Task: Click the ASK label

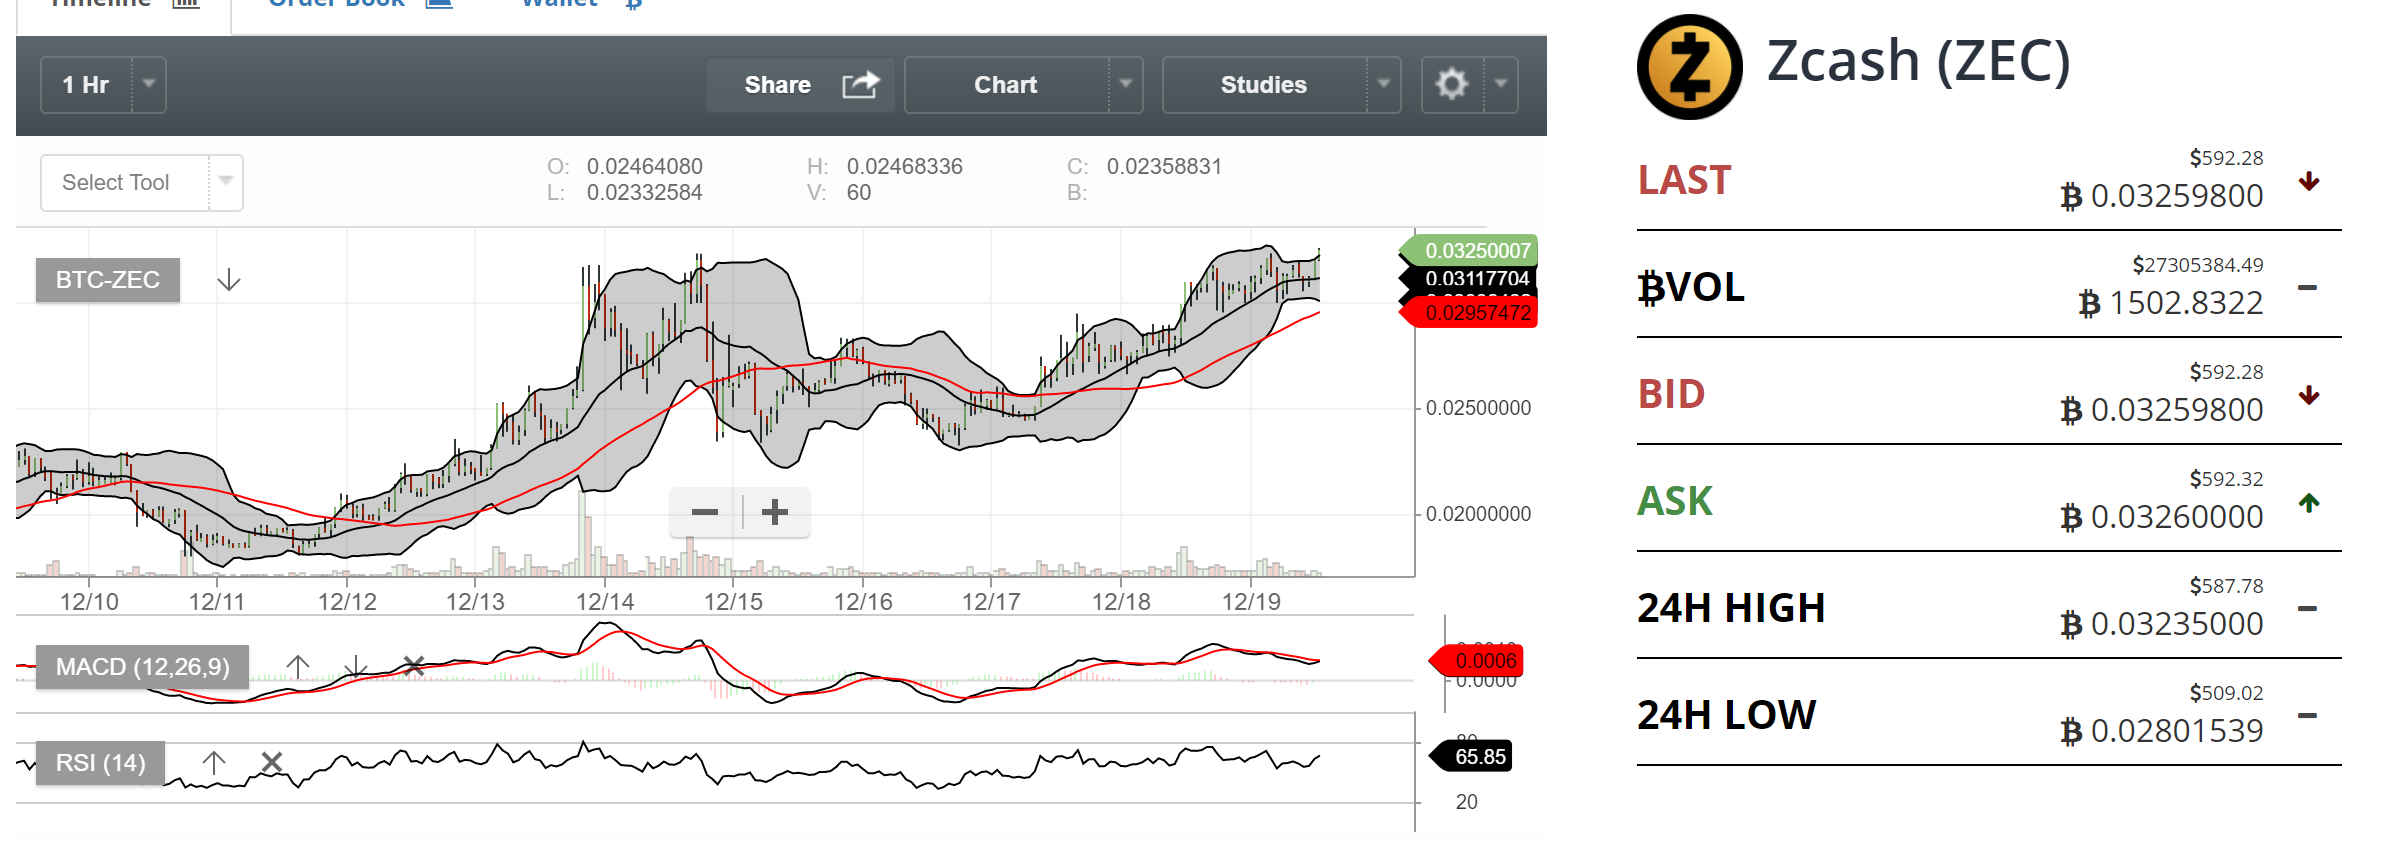Action: [x=1675, y=501]
